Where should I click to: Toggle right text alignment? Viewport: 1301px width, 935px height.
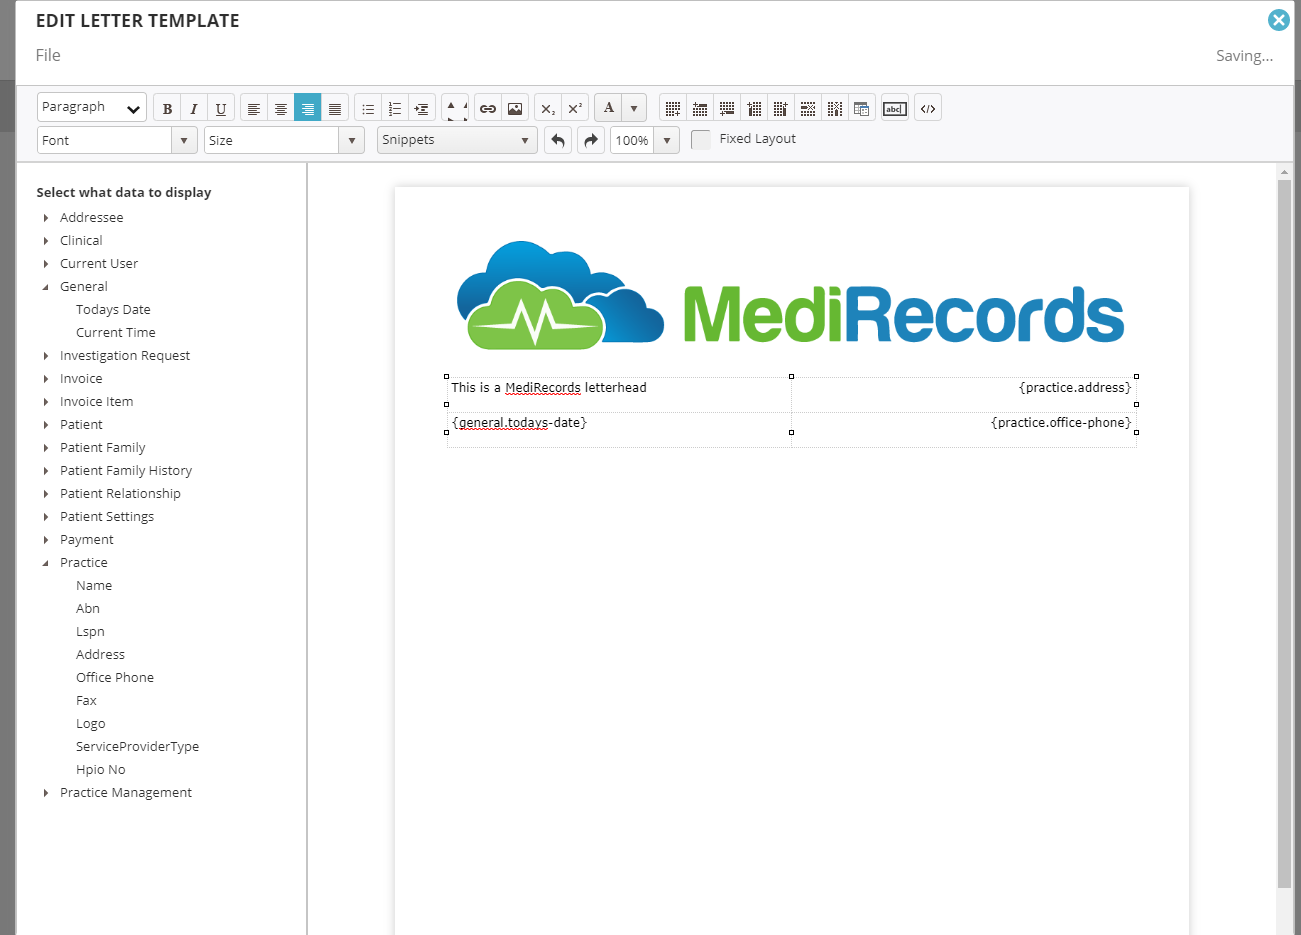click(x=308, y=108)
